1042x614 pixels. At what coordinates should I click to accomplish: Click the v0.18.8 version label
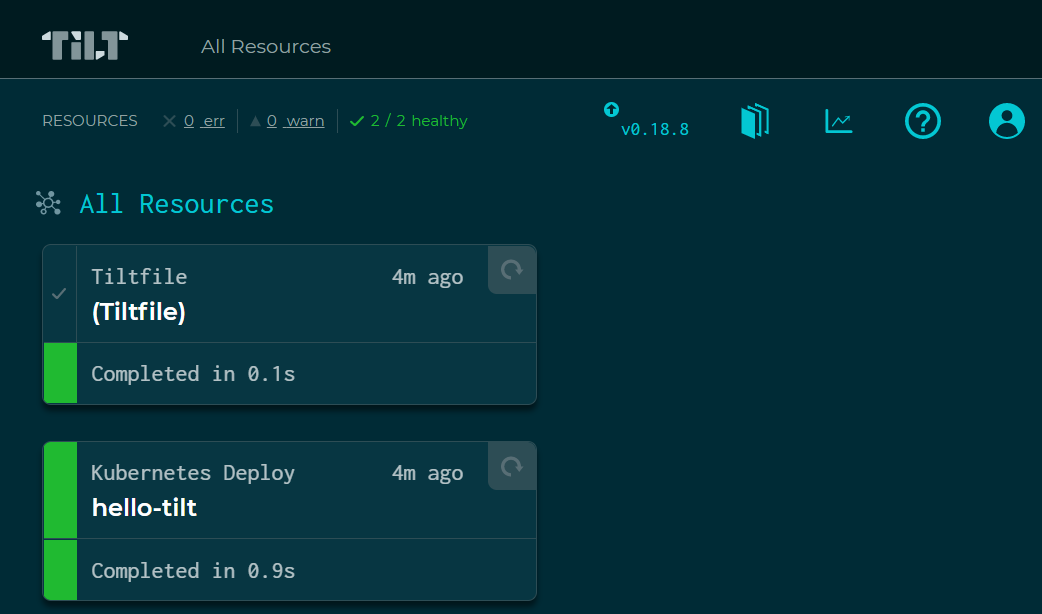tap(655, 130)
